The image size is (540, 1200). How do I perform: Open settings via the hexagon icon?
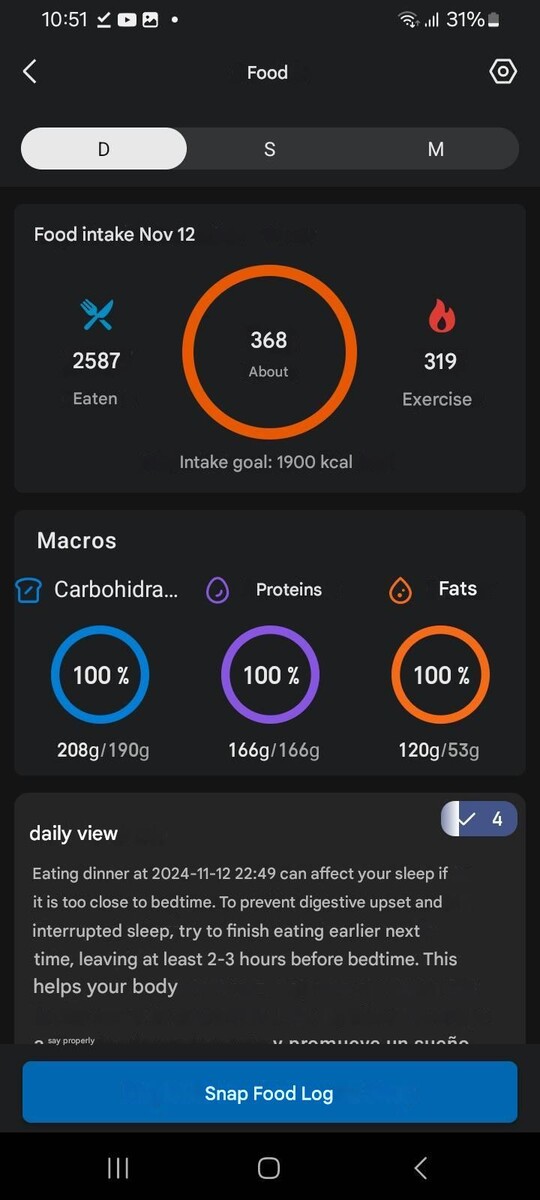point(503,72)
